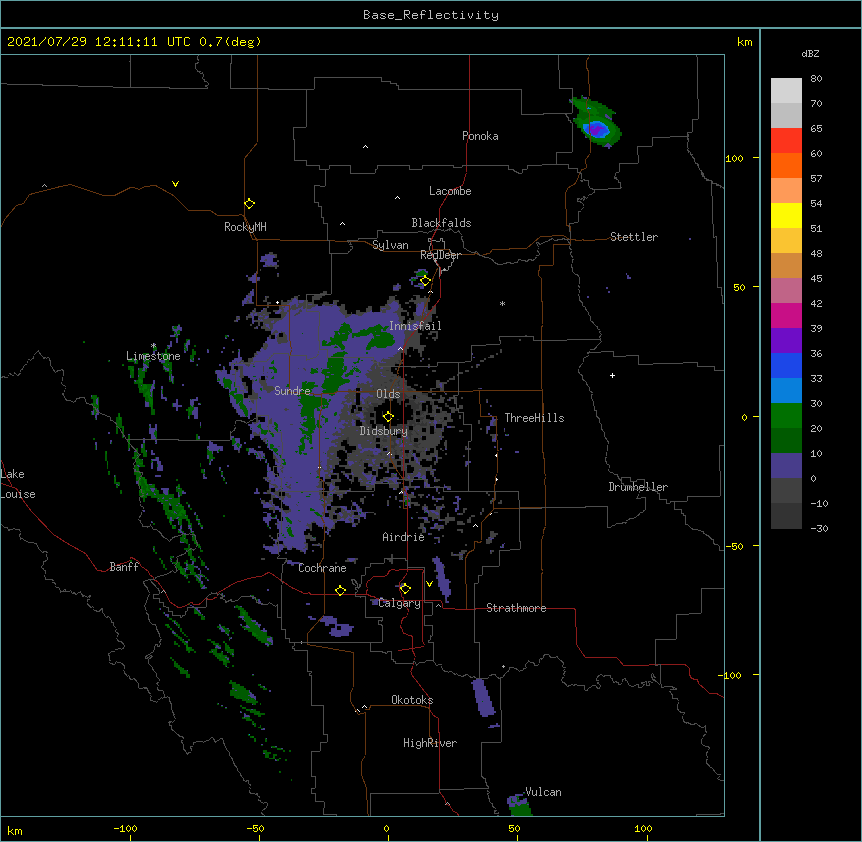The image size is (862, 842).
Task: Click the km unit label at top right
Action: [744, 42]
